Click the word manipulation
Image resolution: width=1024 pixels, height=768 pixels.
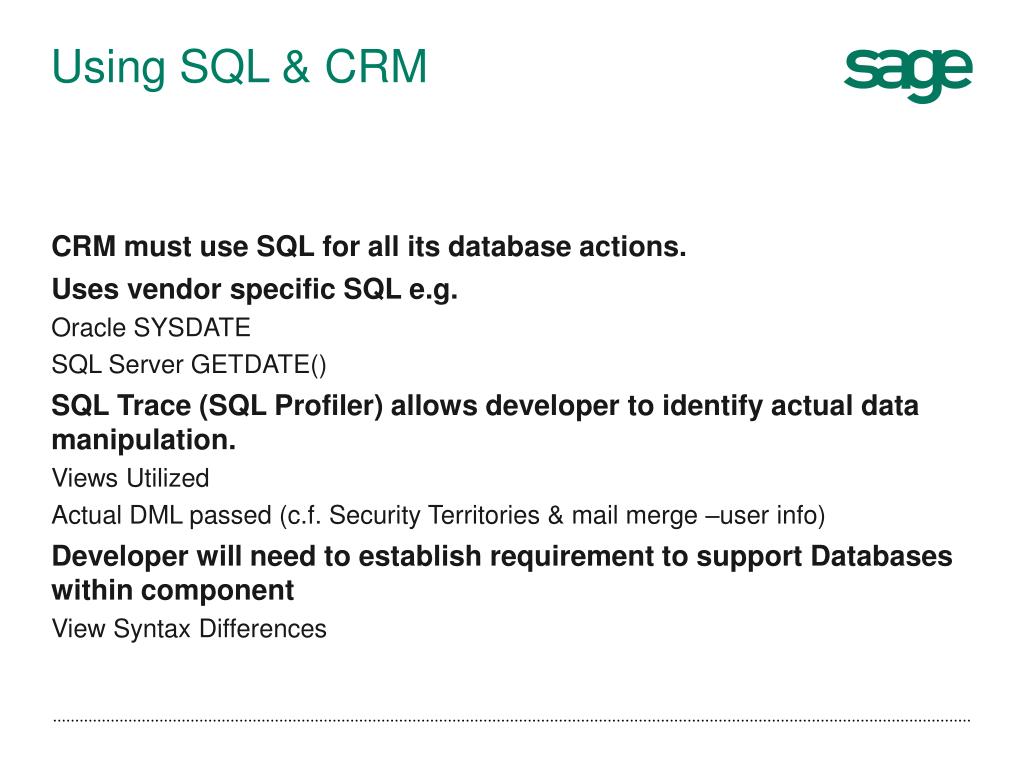point(144,440)
